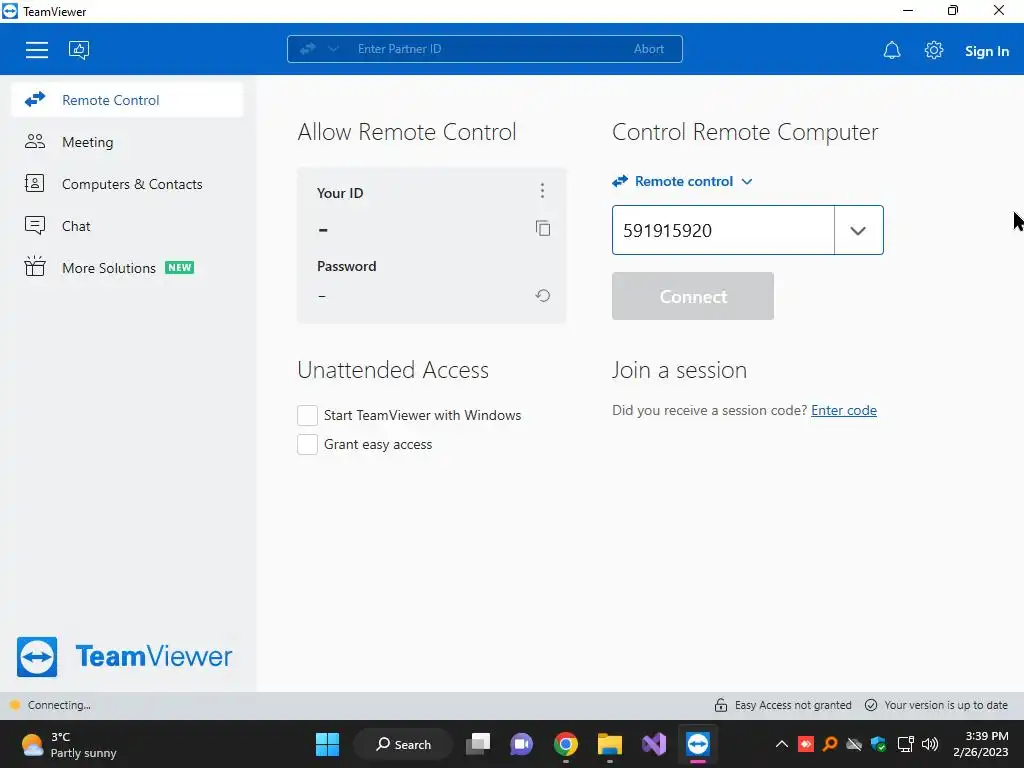Open the hamburger menu in the header
This screenshot has height=768, width=1024.
[x=37, y=50]
